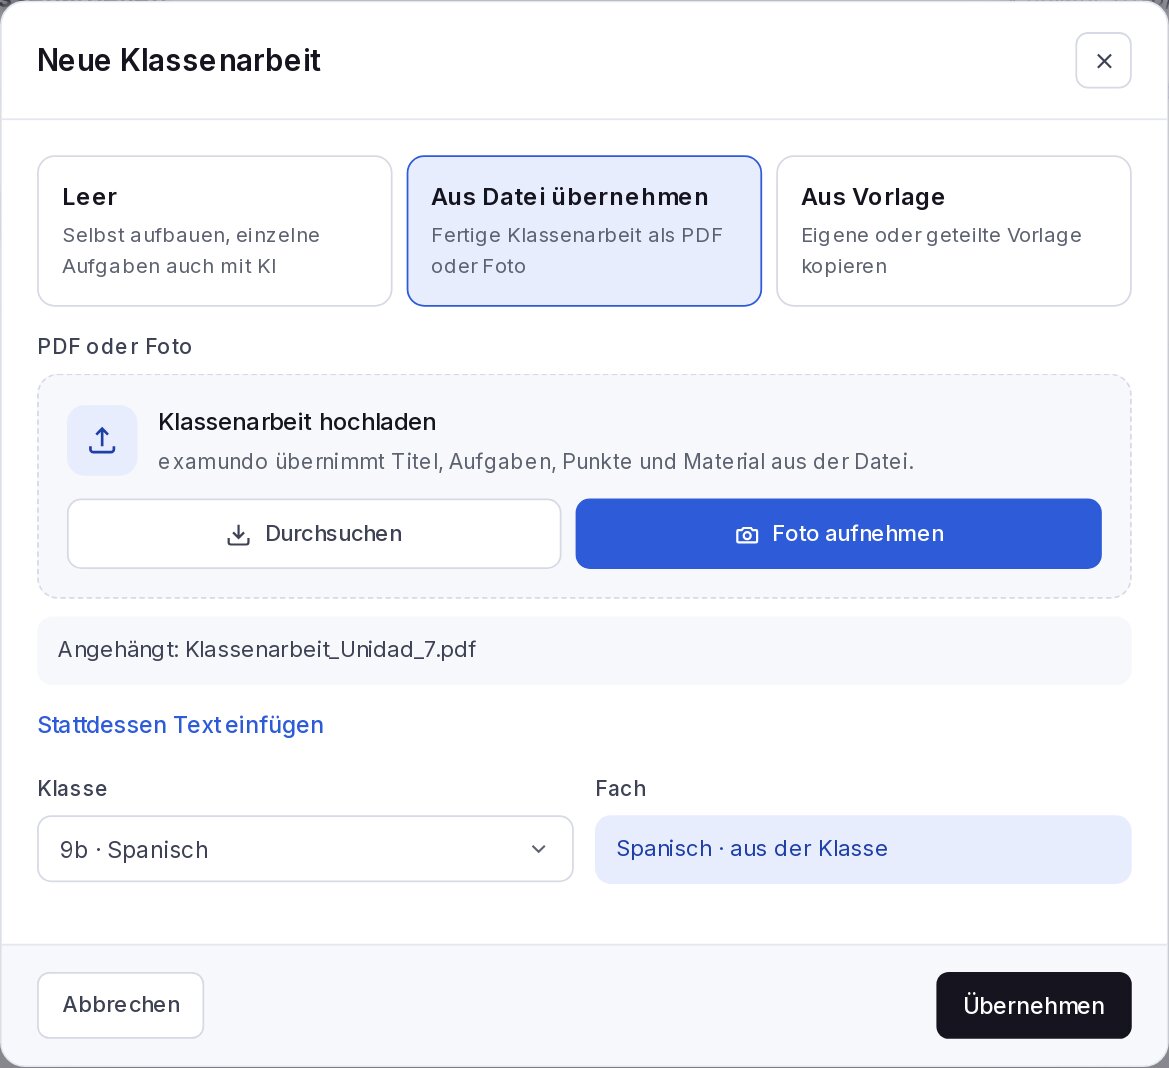Click the Klassenarbeit hochladen heading
The image size is (1169, 1068).
point(297,422)
